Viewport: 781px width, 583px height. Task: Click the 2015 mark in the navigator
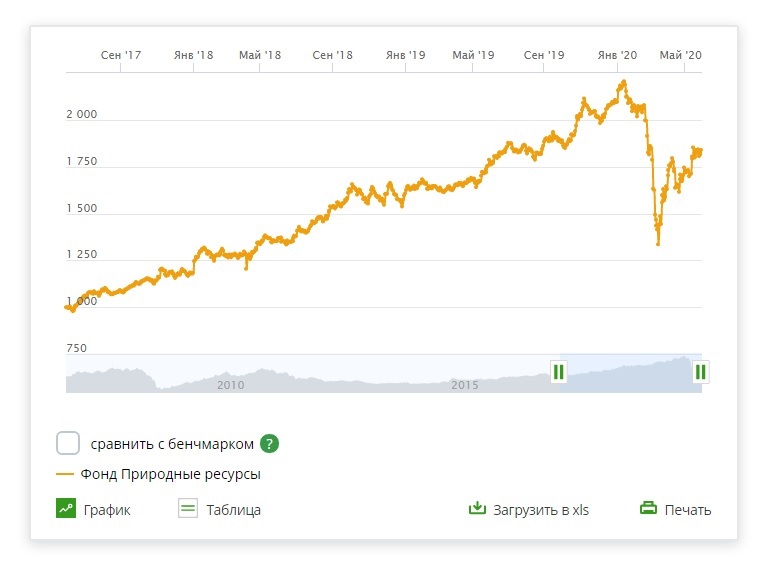pos(465,384)
